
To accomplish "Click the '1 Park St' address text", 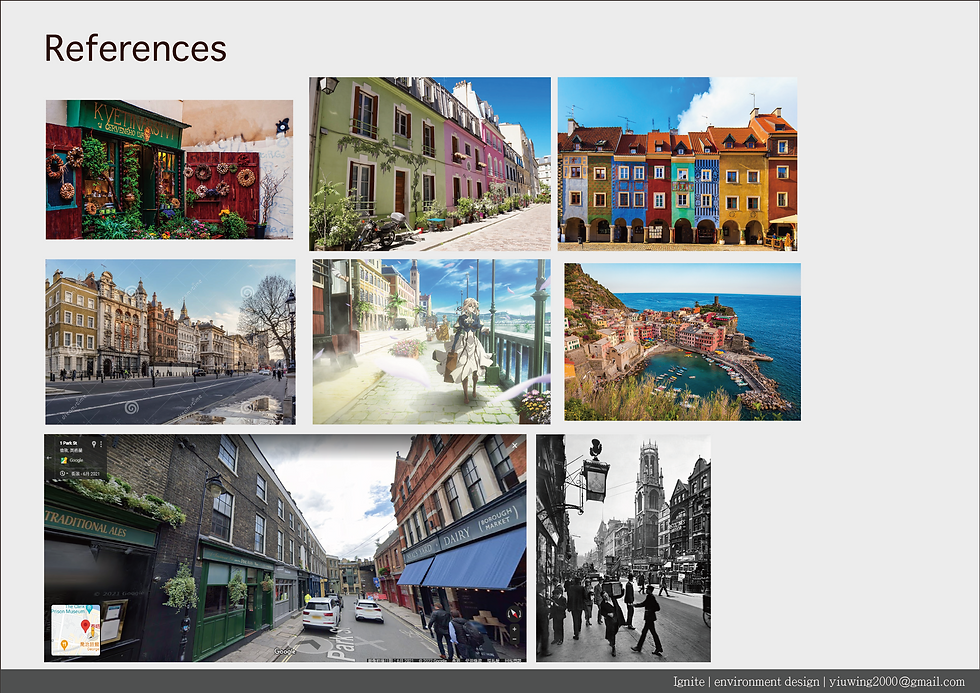I will [68, 443].
